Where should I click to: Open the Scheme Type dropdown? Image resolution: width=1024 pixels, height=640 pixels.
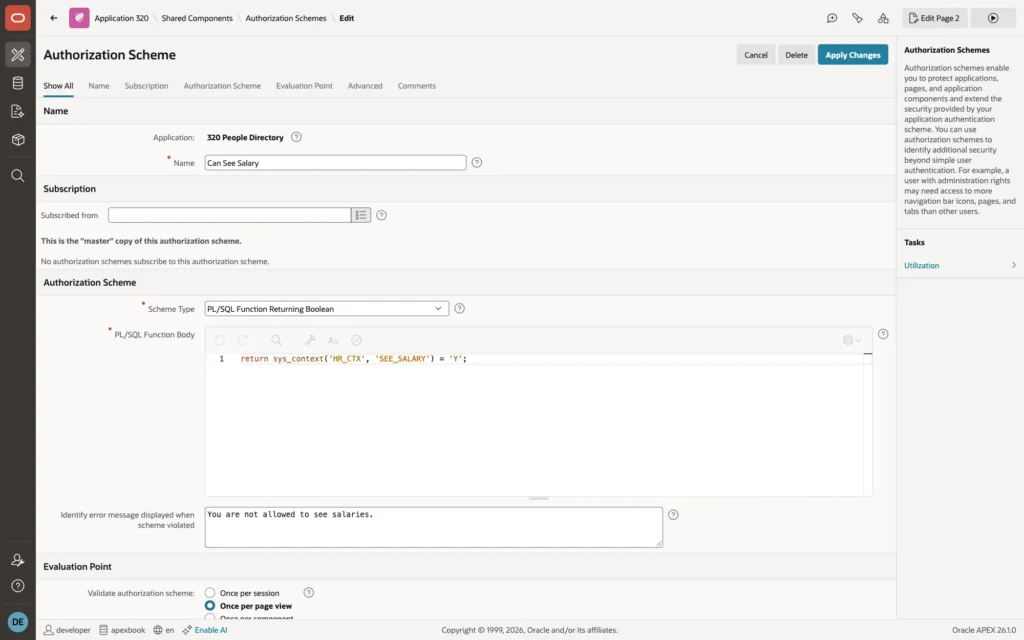pyautogui.click(x=327, y=308)
